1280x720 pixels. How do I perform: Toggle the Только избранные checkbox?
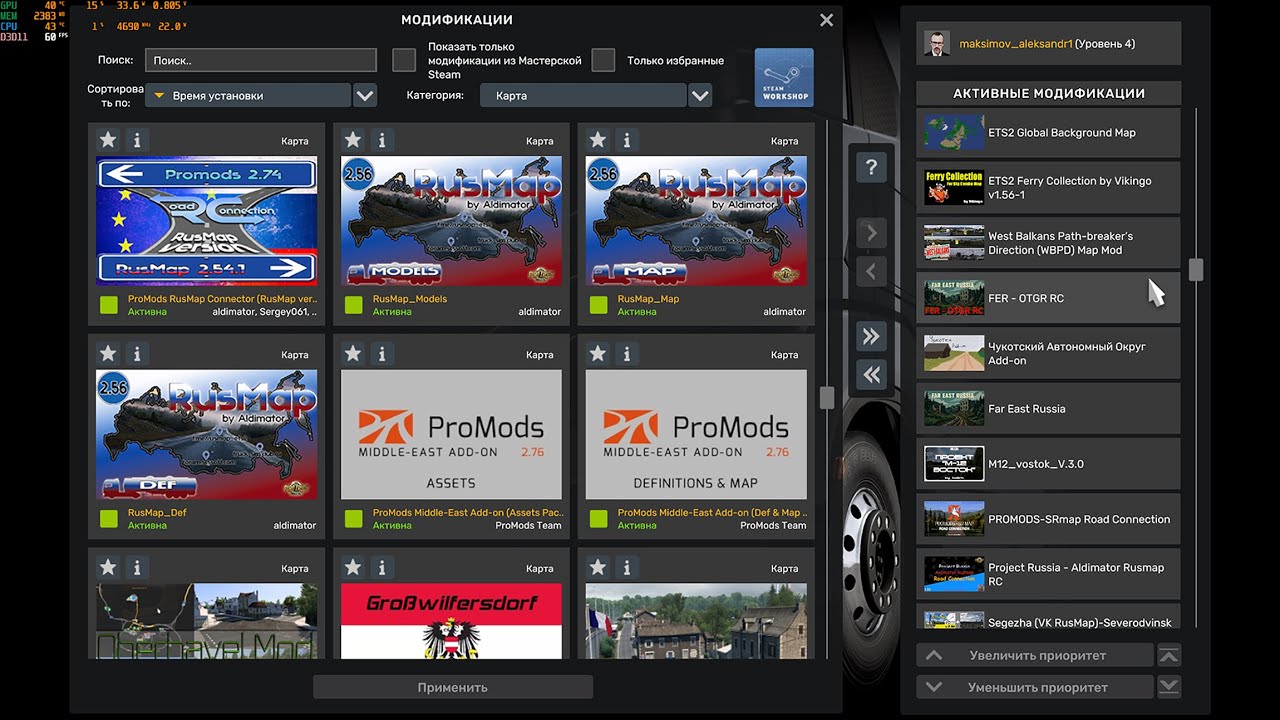603,60
